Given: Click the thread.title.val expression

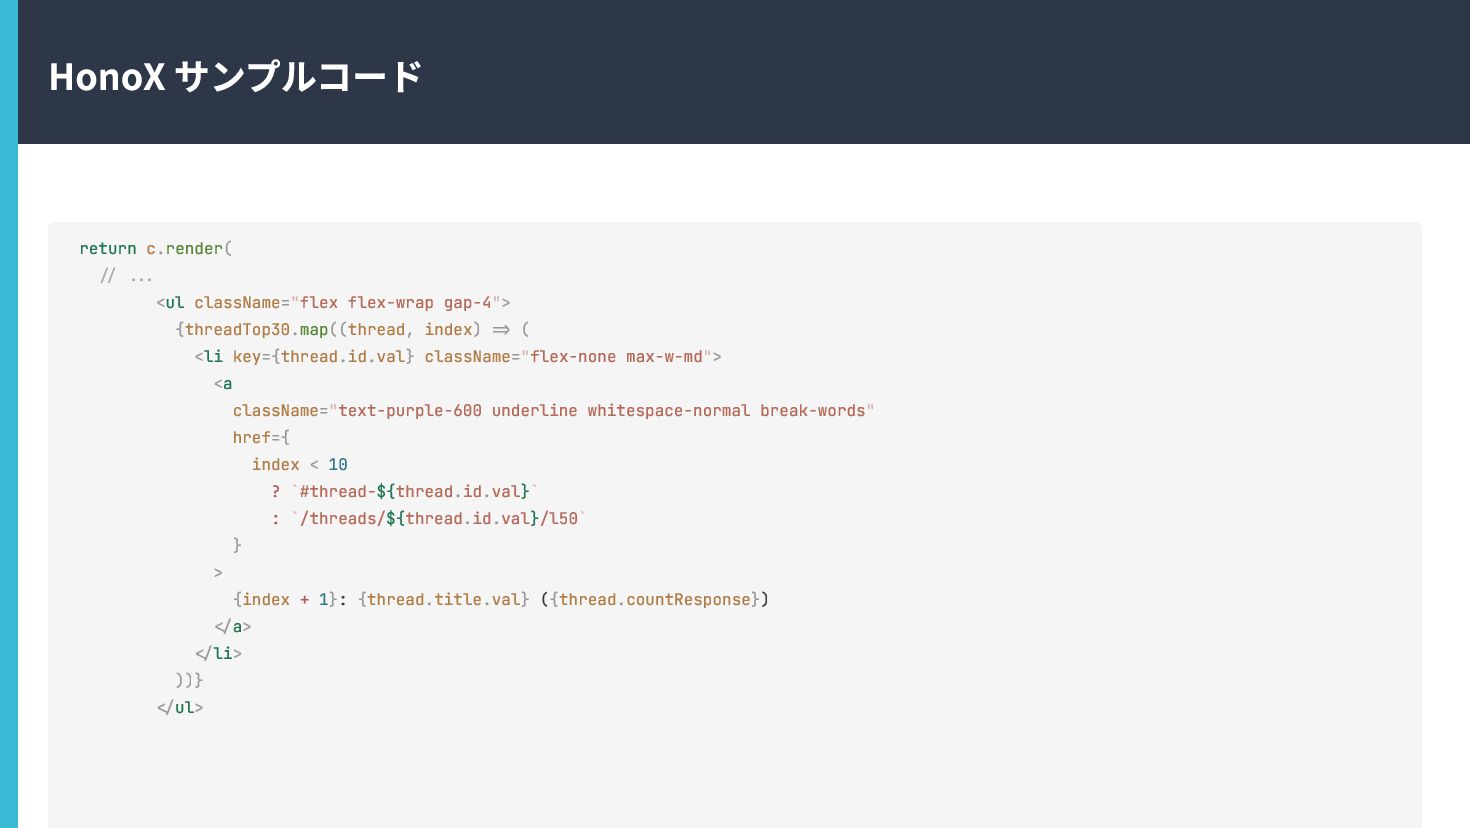Looking at the screenshot, I should pos(443,600).
